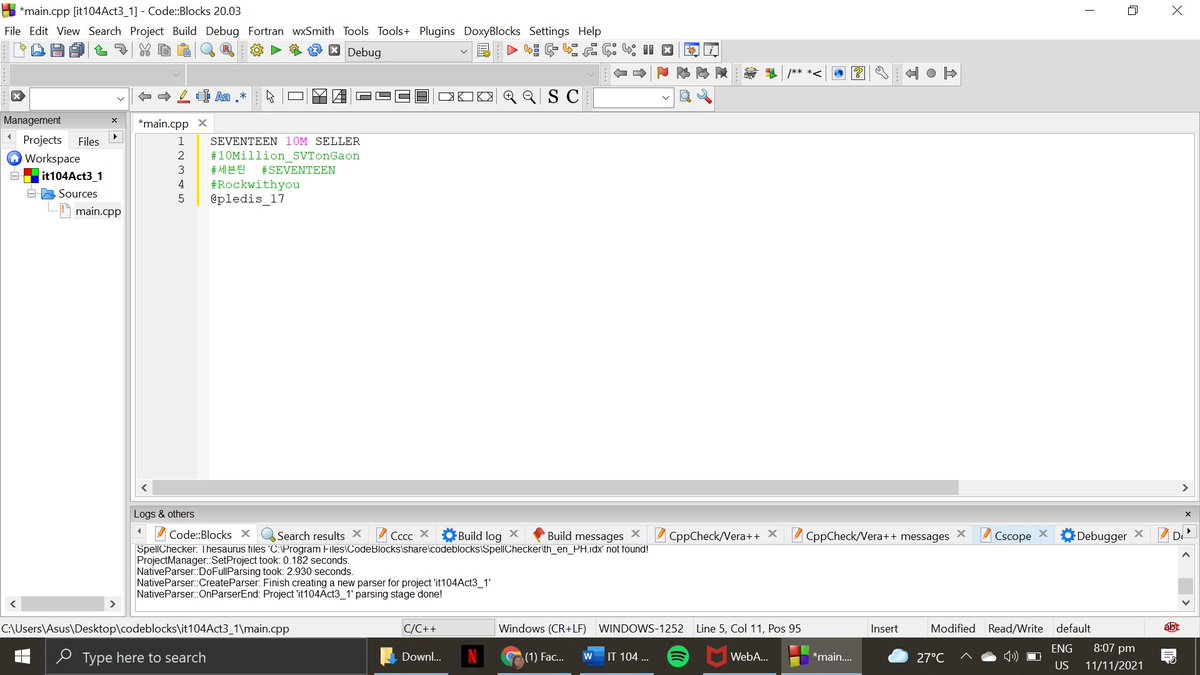This screenshot has width=1200, height=675.
Task: Open the Debug build target dropdown
Action: [408, 51]
